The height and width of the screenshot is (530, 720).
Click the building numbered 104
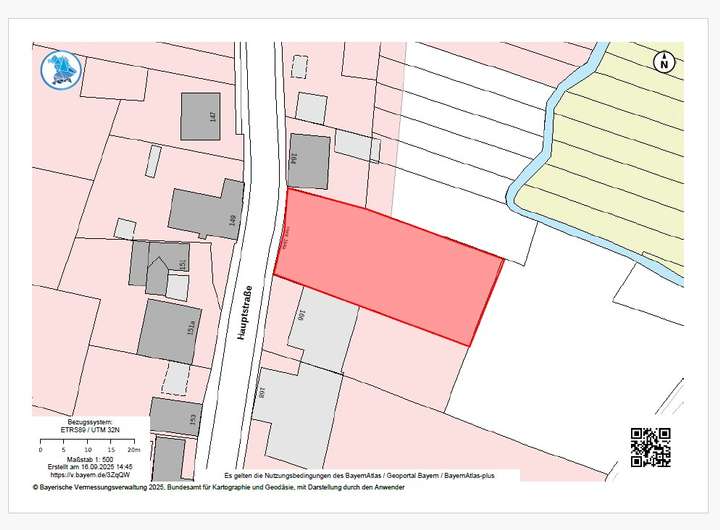[308, 160]
